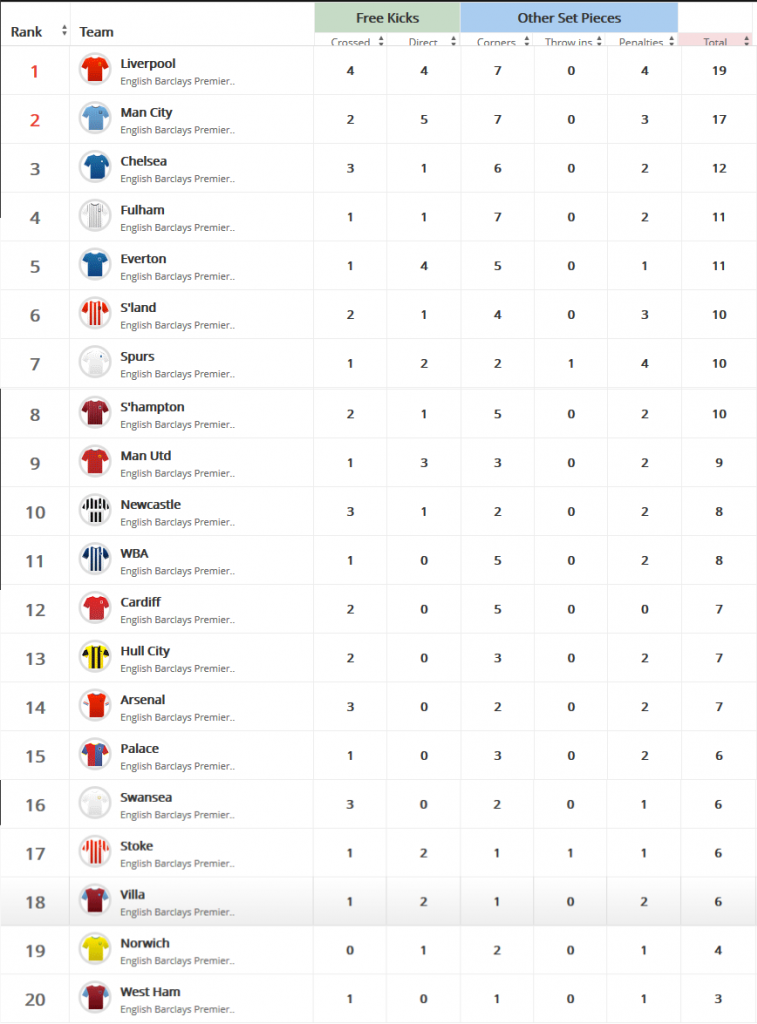Open the Everton team link
This screenshot has height=1024, width=757.
tap(143, 259)
